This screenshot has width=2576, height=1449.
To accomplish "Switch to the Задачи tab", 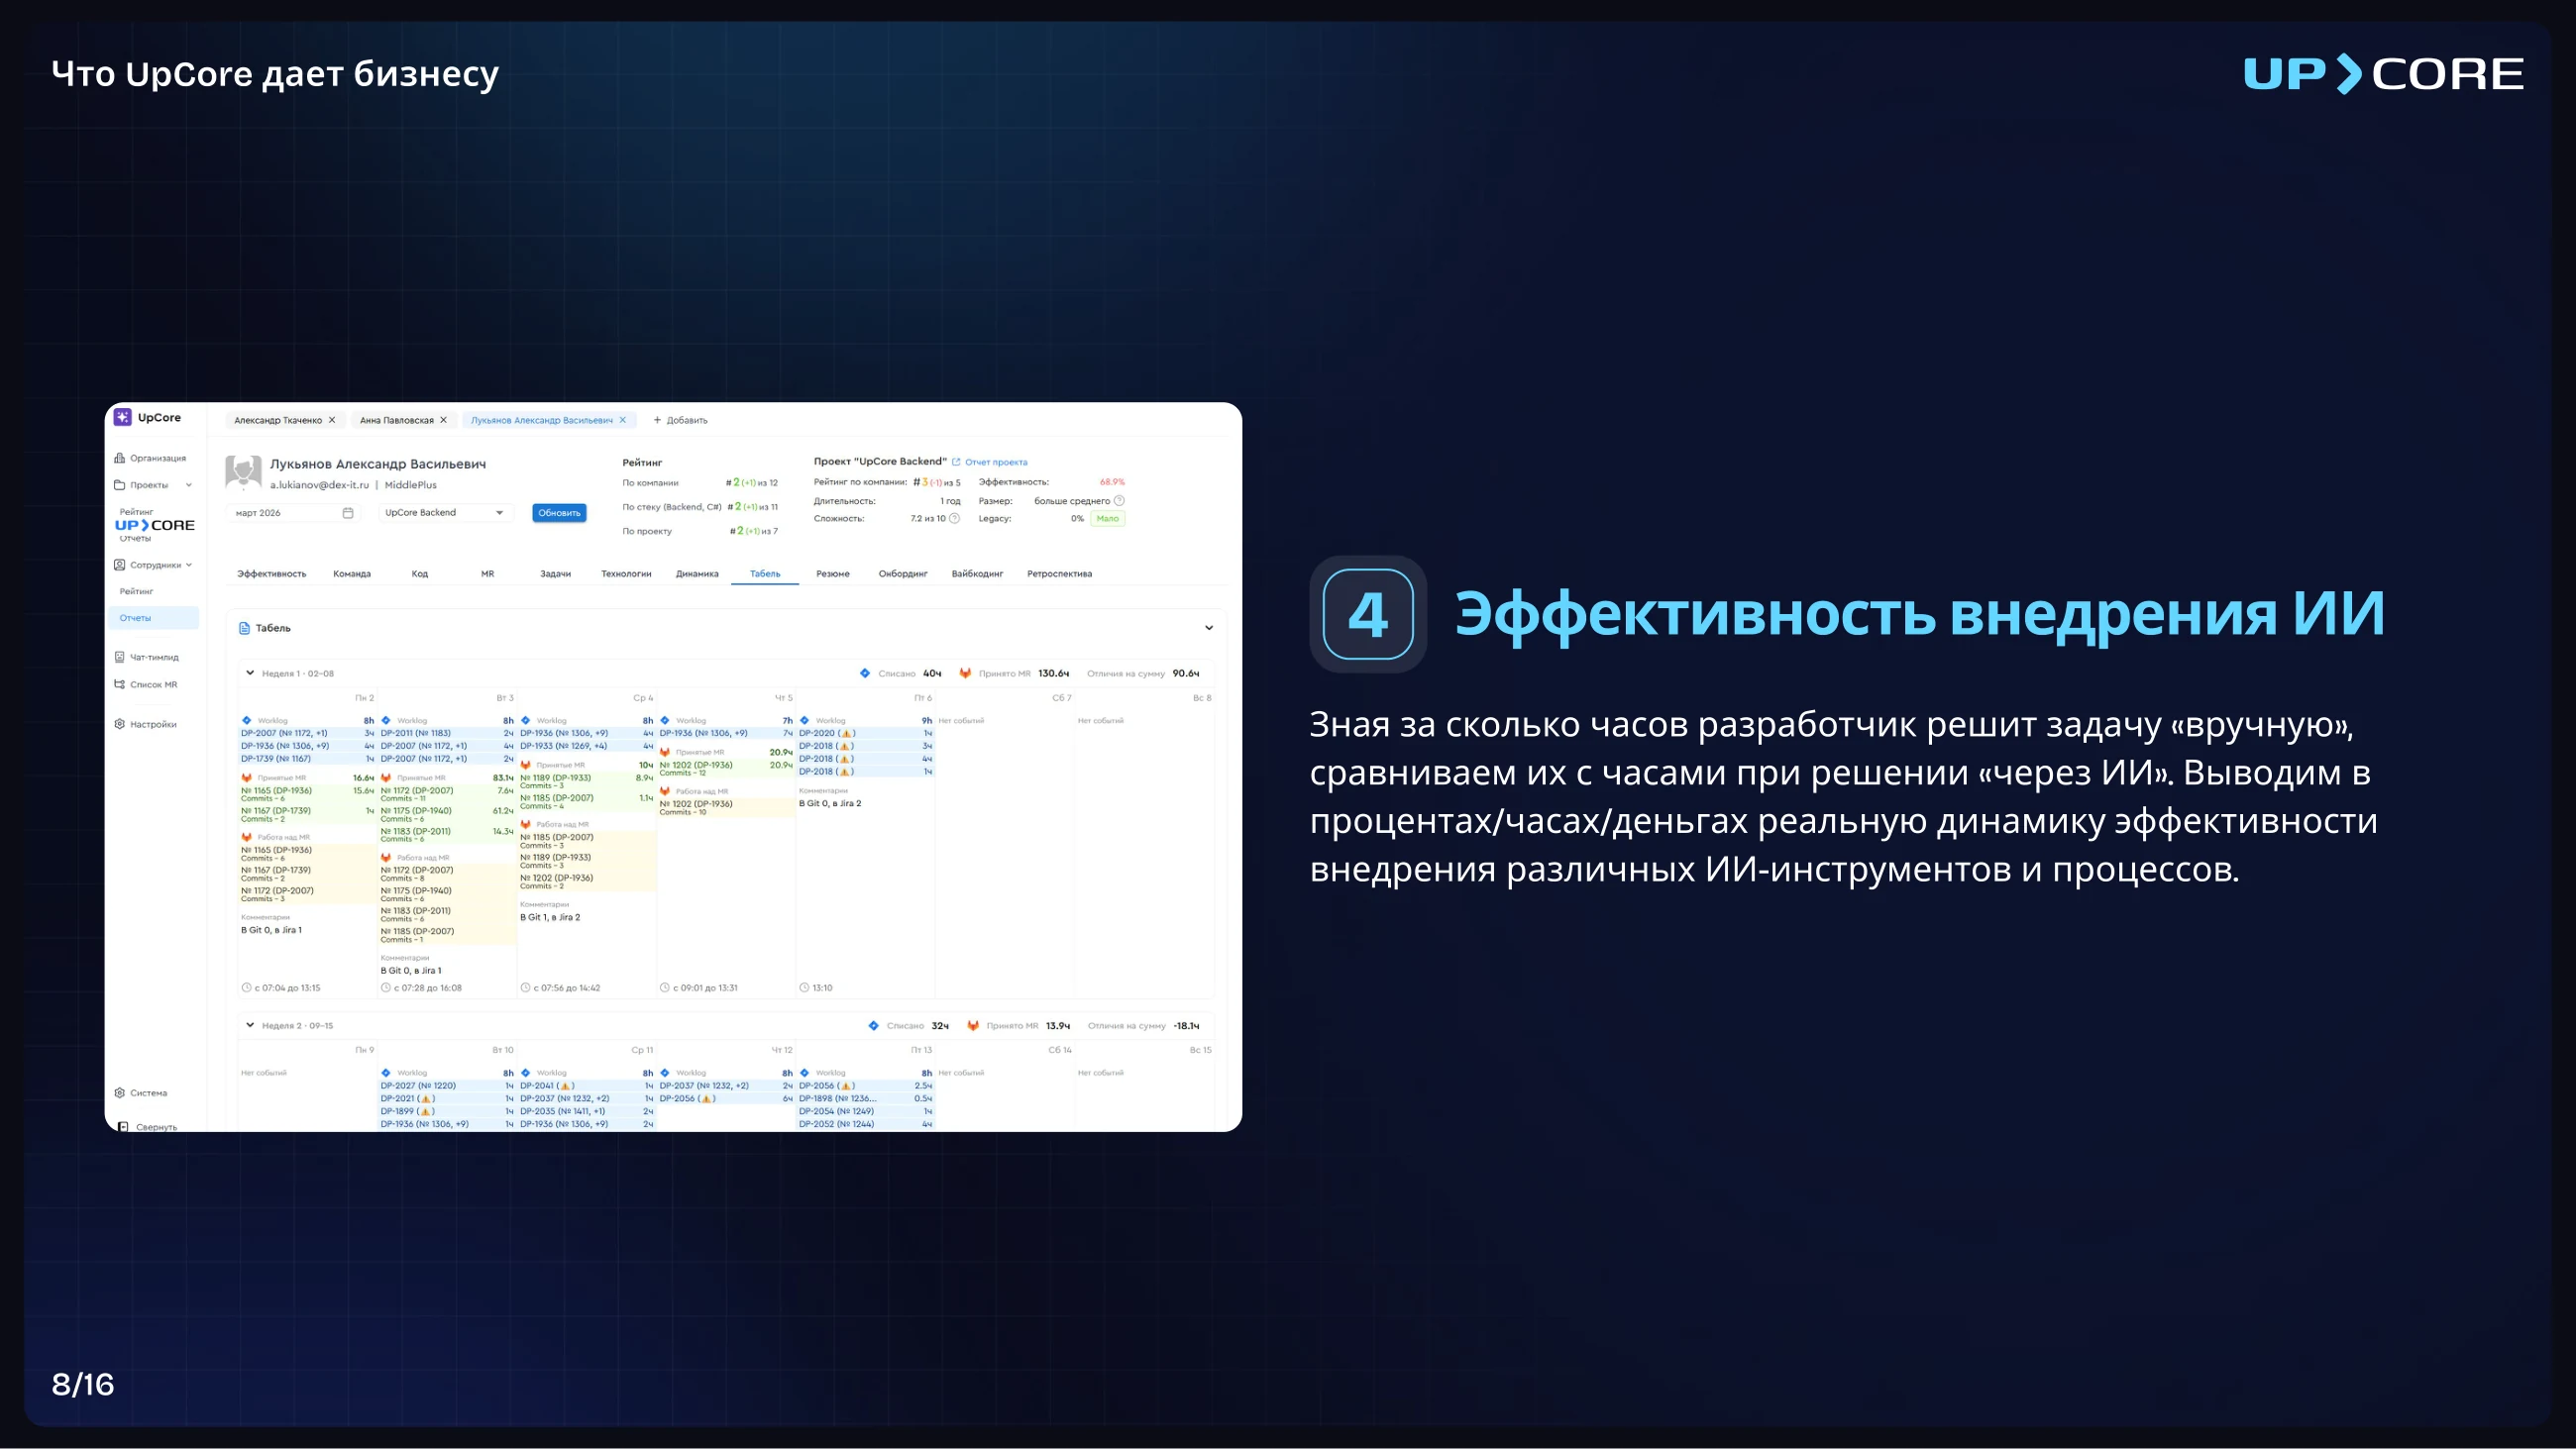I will (556, 574).
